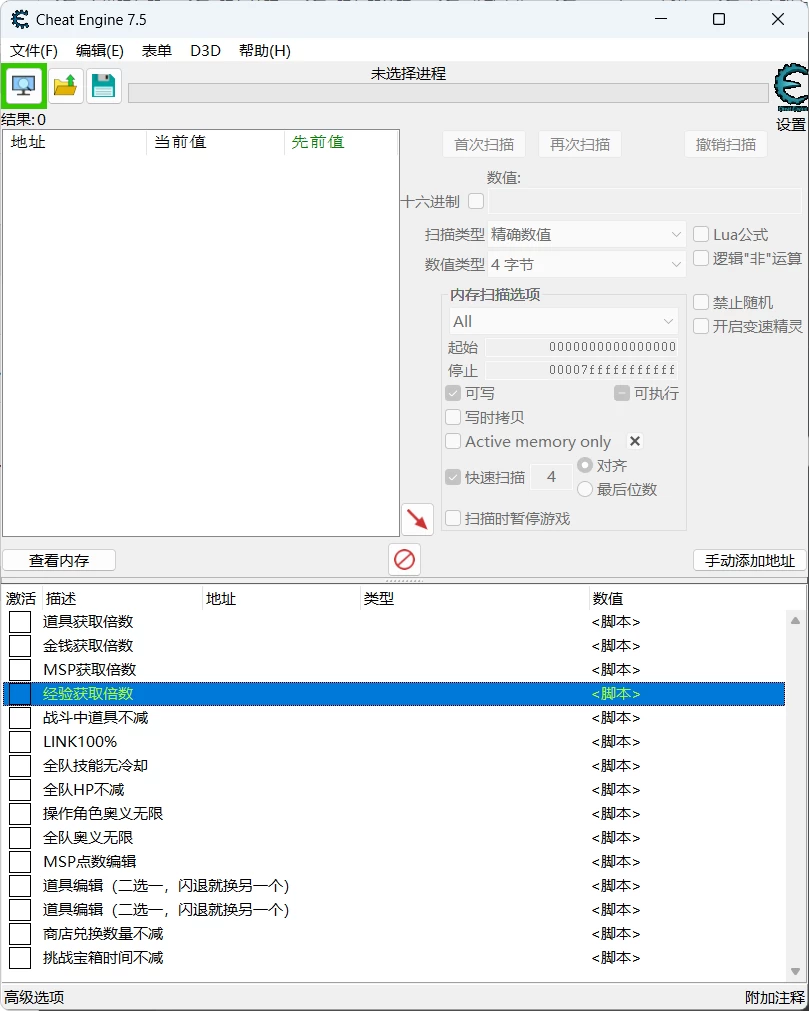The width and height of the screenshot is (809, 1011).
Task: Click the 描述 column header
Action: pos(122,599)
